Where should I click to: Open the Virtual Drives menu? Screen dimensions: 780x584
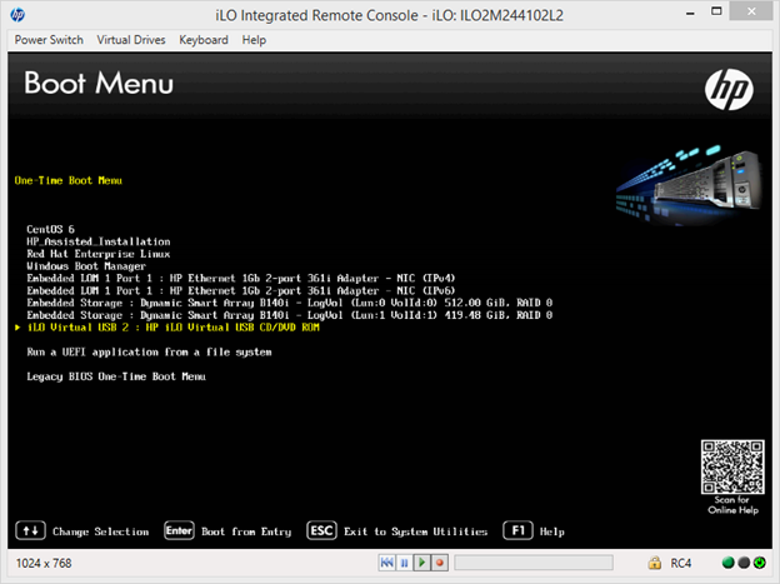(x=131, y=40)
